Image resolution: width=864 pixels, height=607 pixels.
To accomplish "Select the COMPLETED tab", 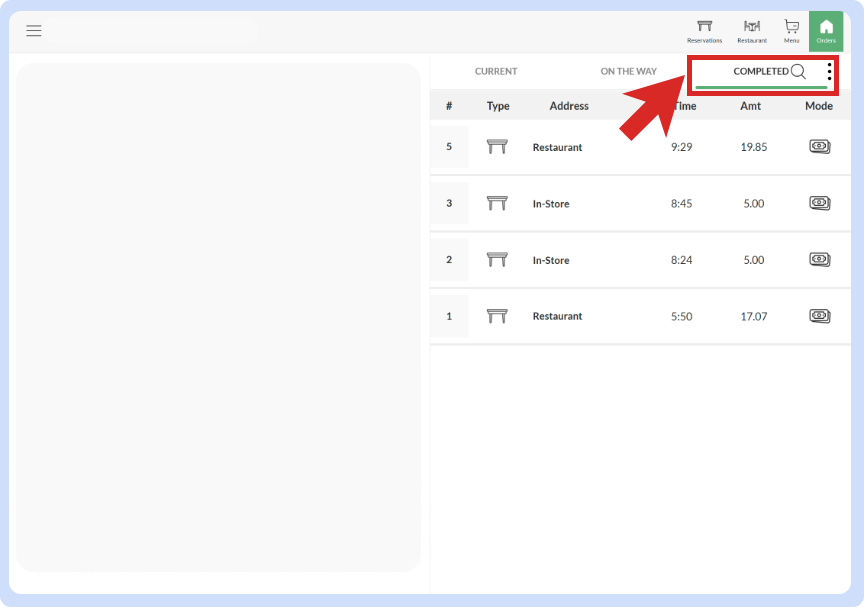I will point(763,71).
